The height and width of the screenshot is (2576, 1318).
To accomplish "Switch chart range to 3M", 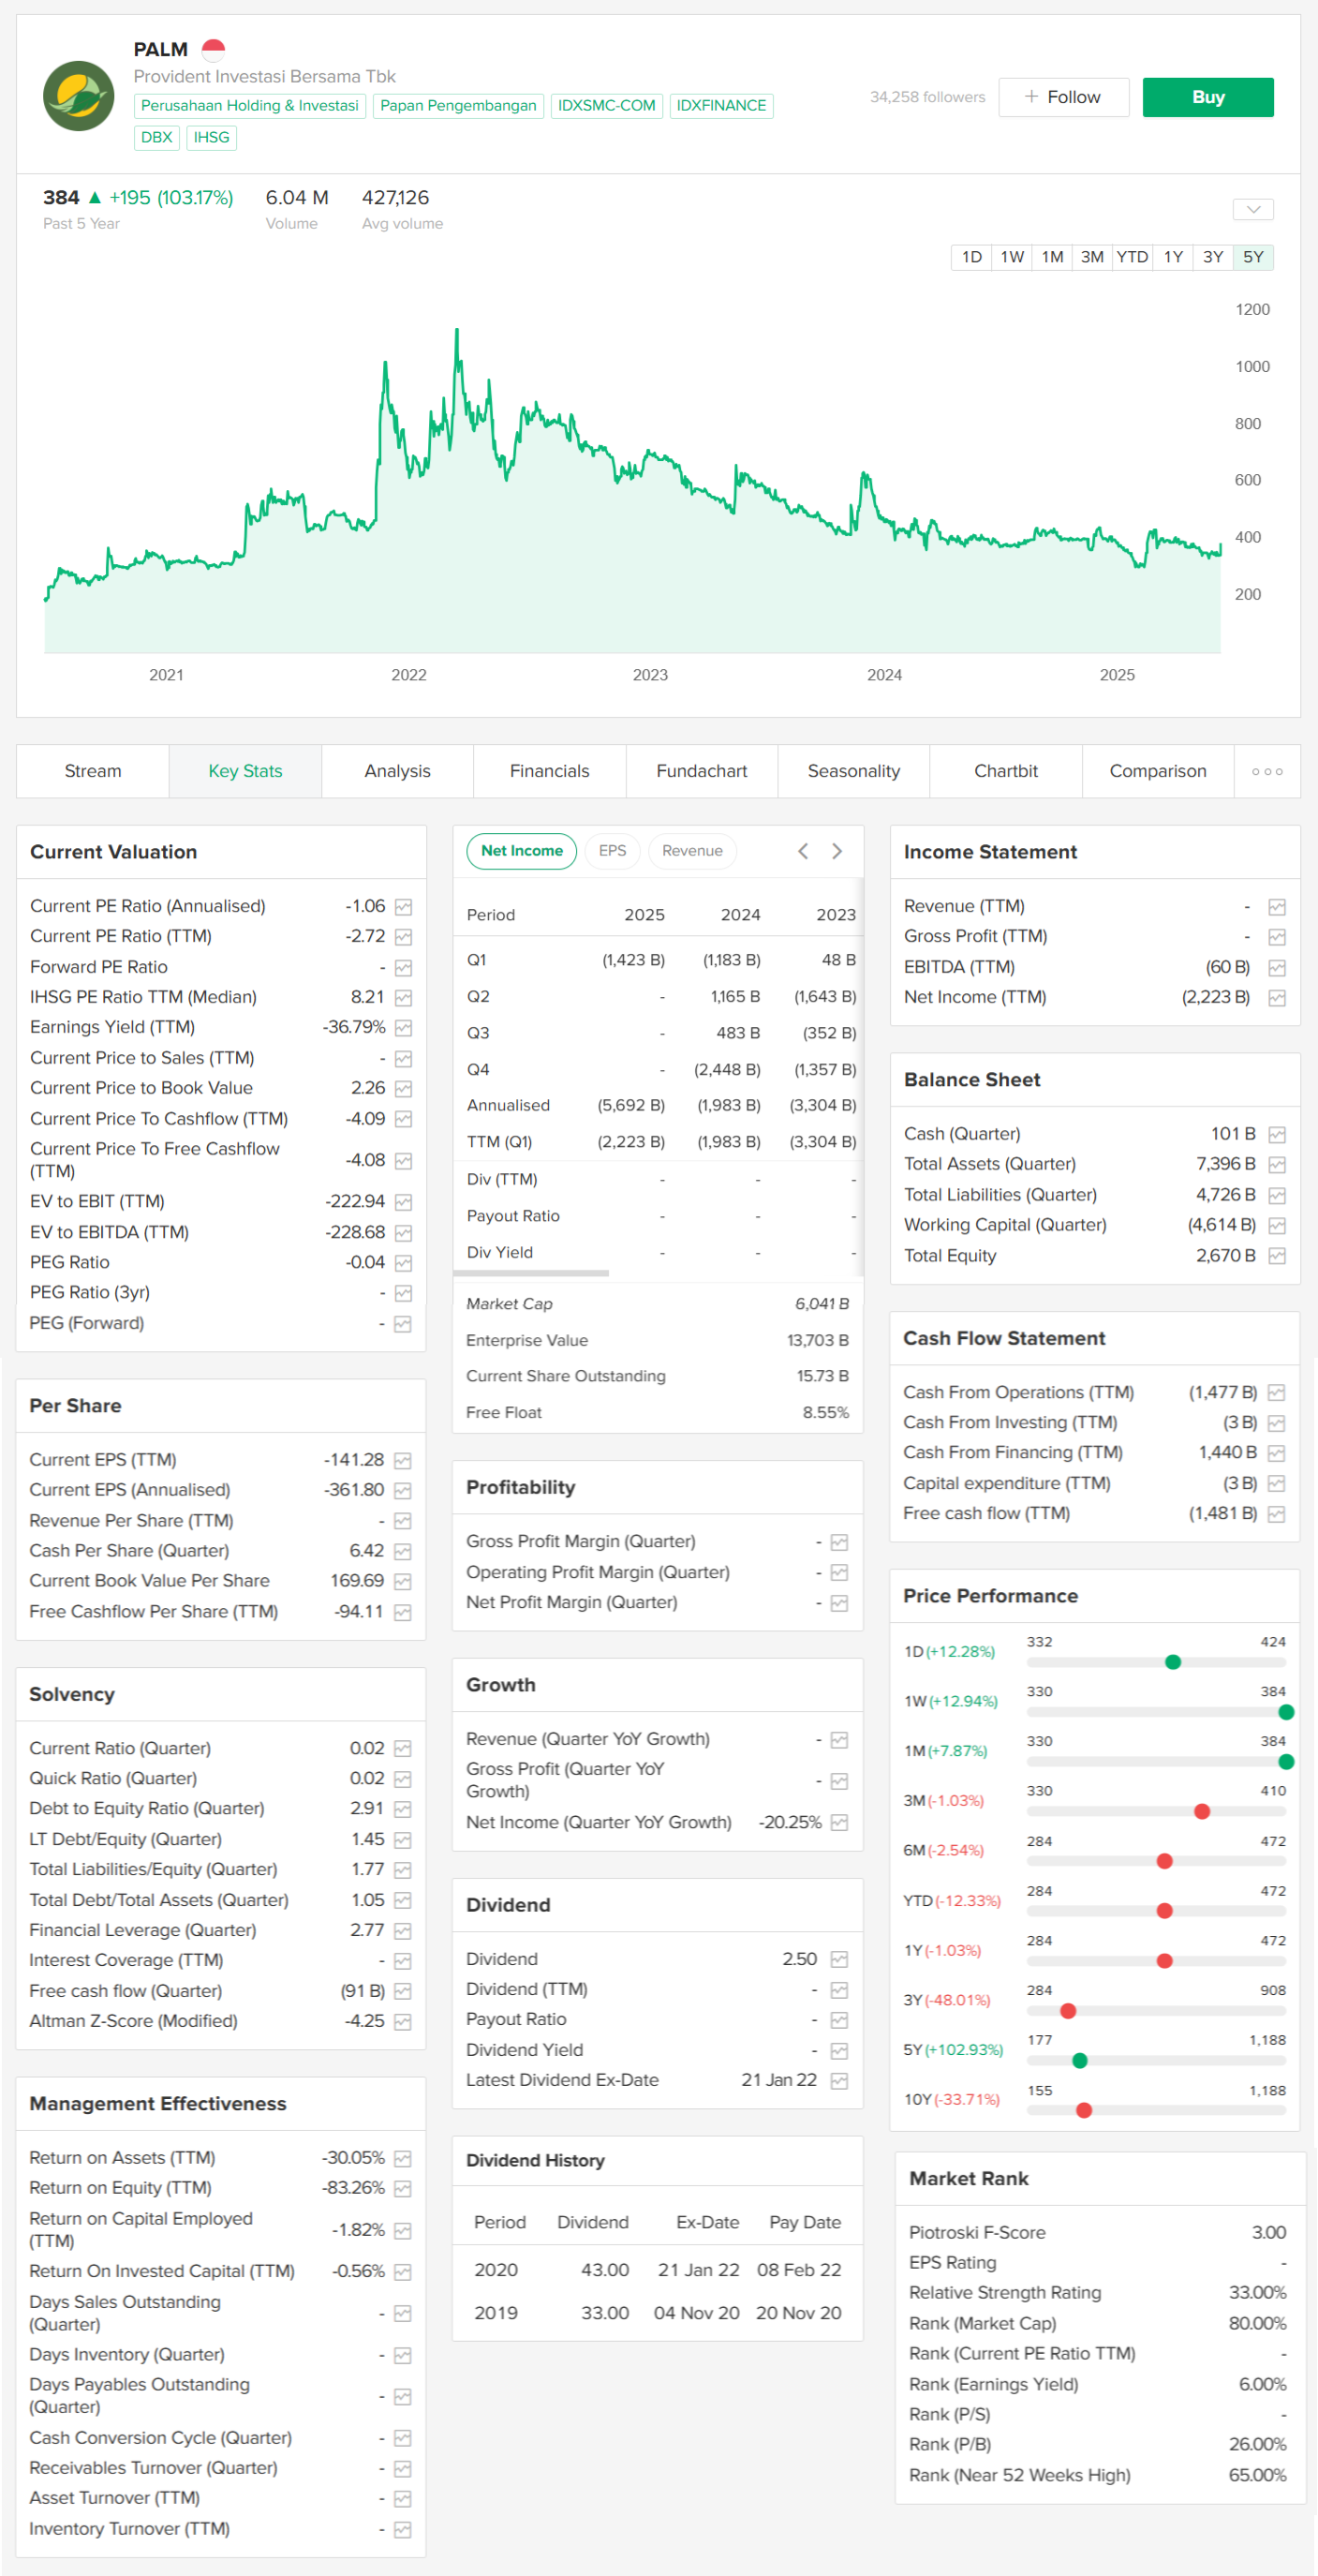I will (1092, 257).
